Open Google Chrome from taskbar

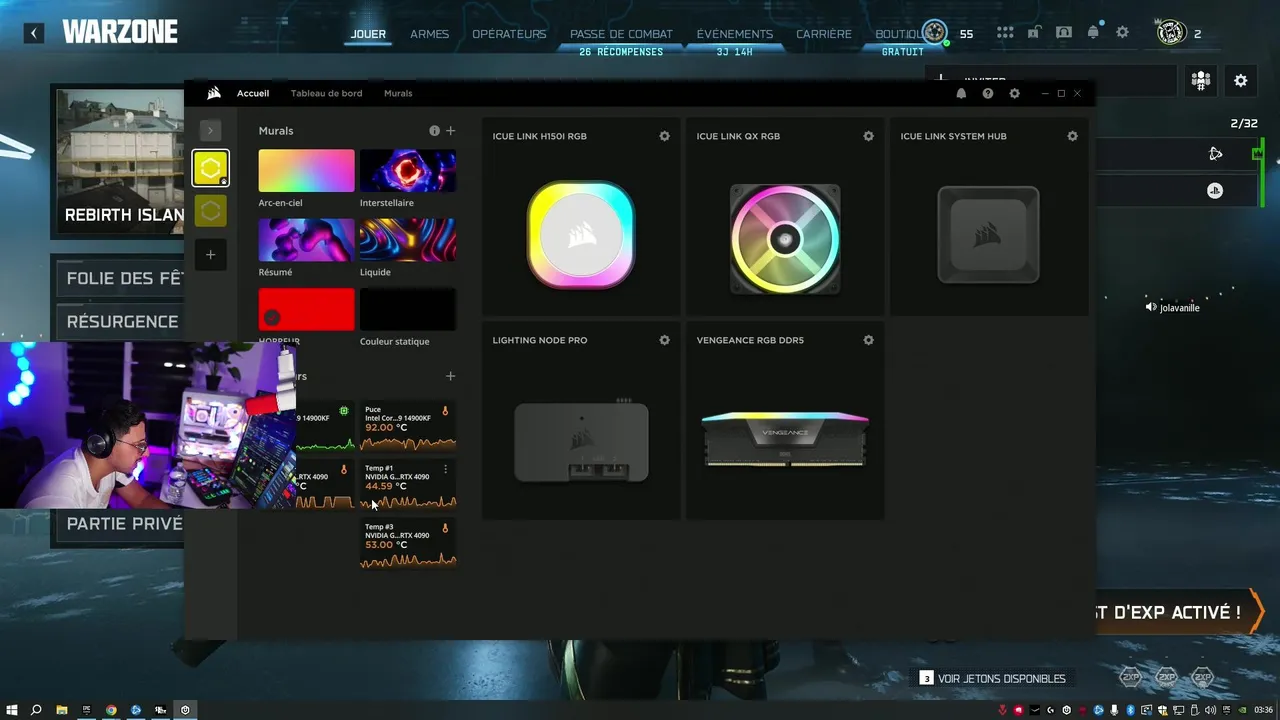point(111,710)
